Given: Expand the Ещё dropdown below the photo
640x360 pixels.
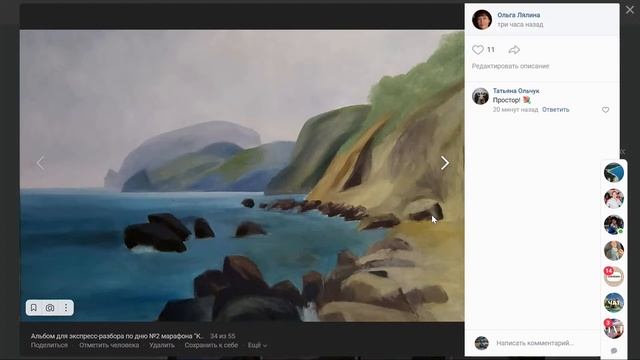Looking at the screenshot, I should (x=257, y=345).
